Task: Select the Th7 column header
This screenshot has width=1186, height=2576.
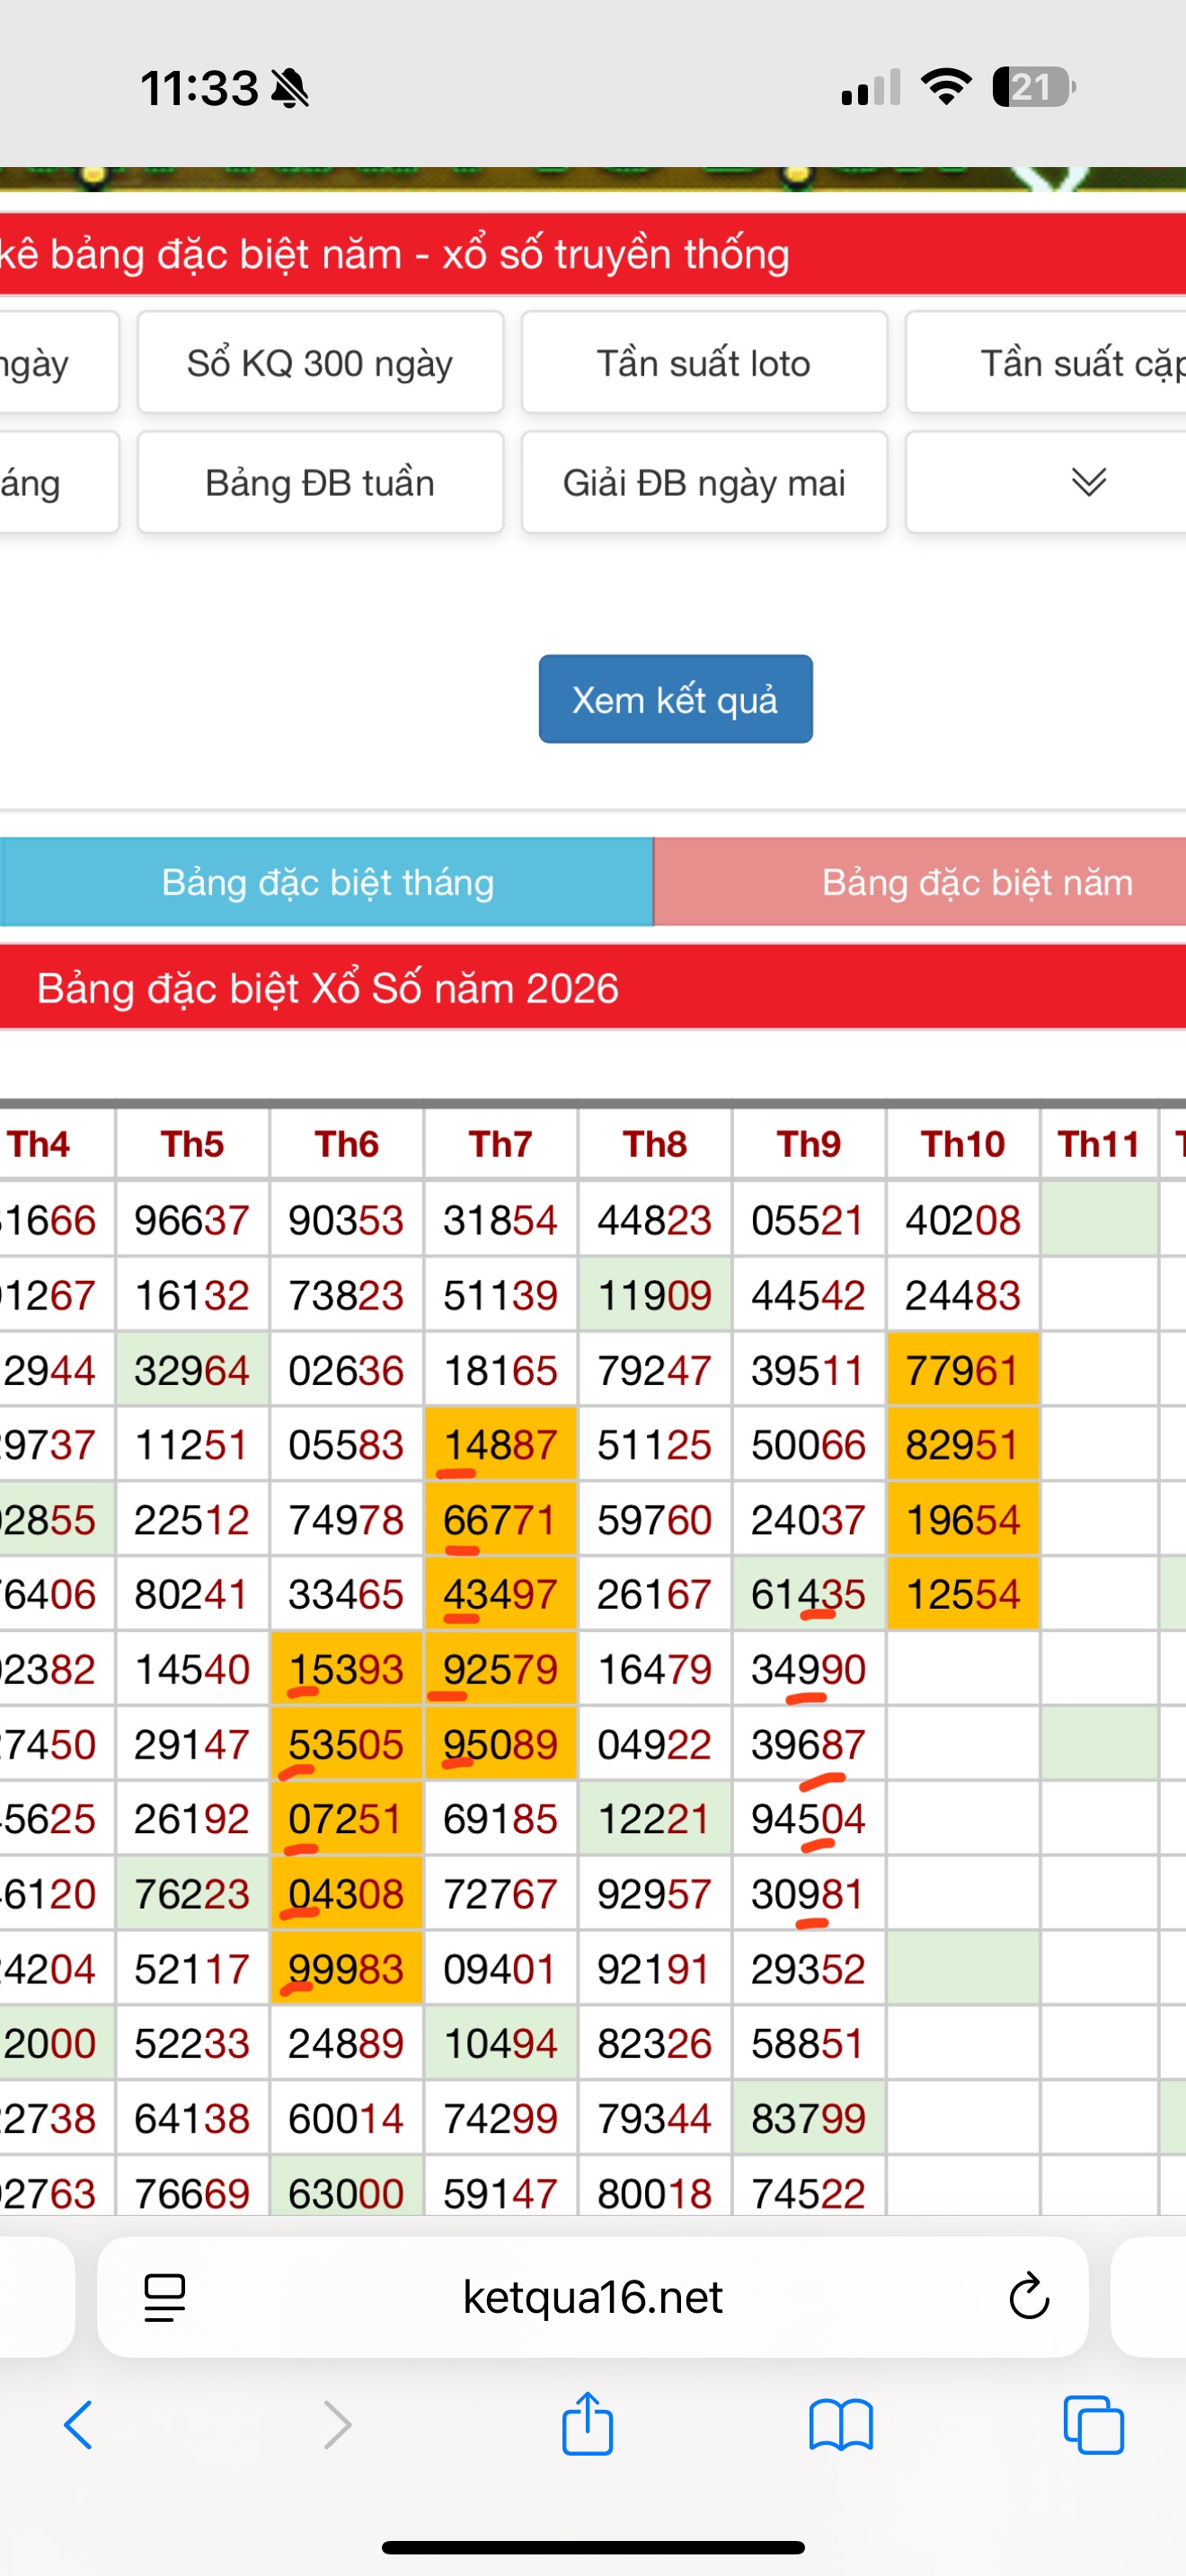Action: coord(500,1143)
